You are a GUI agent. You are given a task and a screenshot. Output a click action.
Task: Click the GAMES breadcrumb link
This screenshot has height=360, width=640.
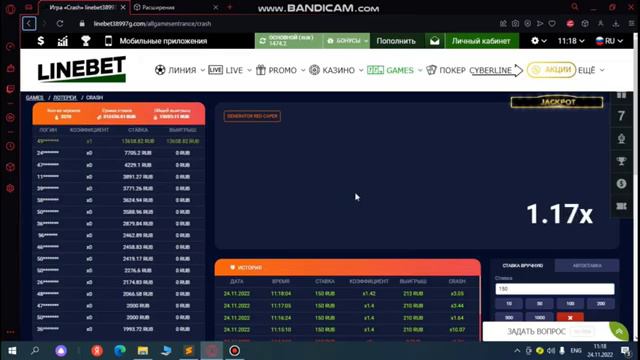[x=35, y=98]
